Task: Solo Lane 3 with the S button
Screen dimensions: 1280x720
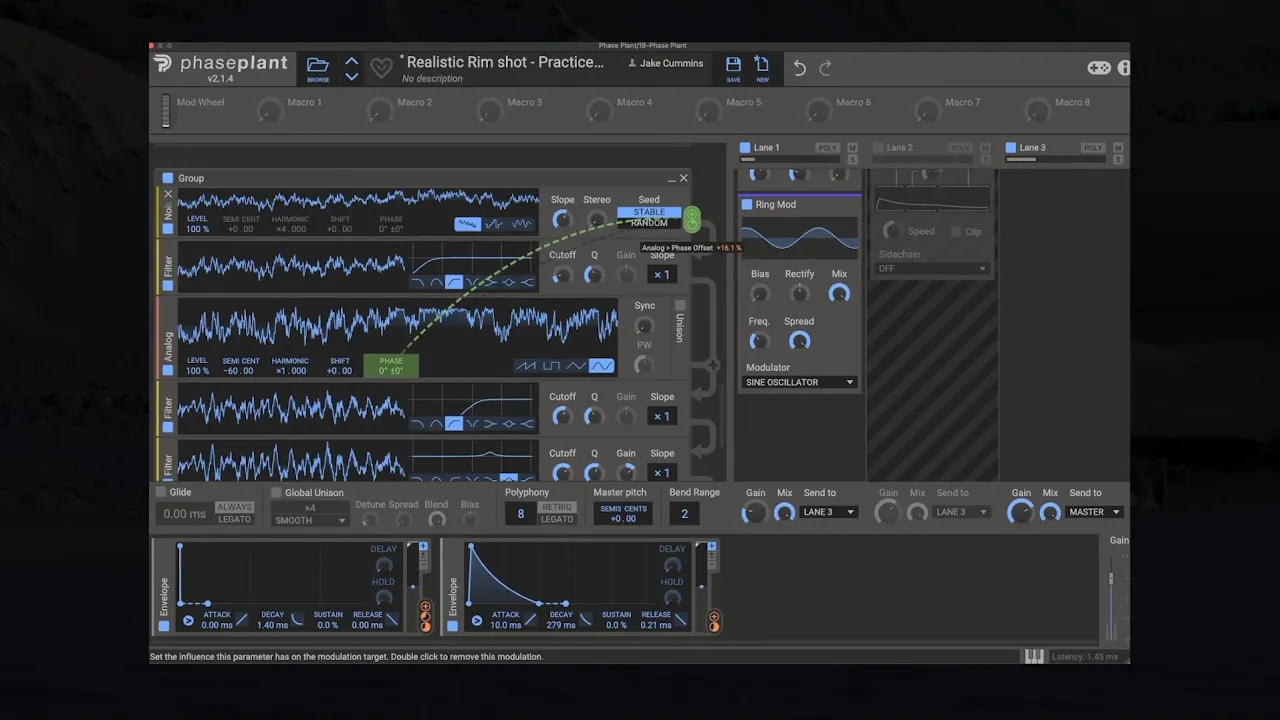Action: (x=1118, y=160)
